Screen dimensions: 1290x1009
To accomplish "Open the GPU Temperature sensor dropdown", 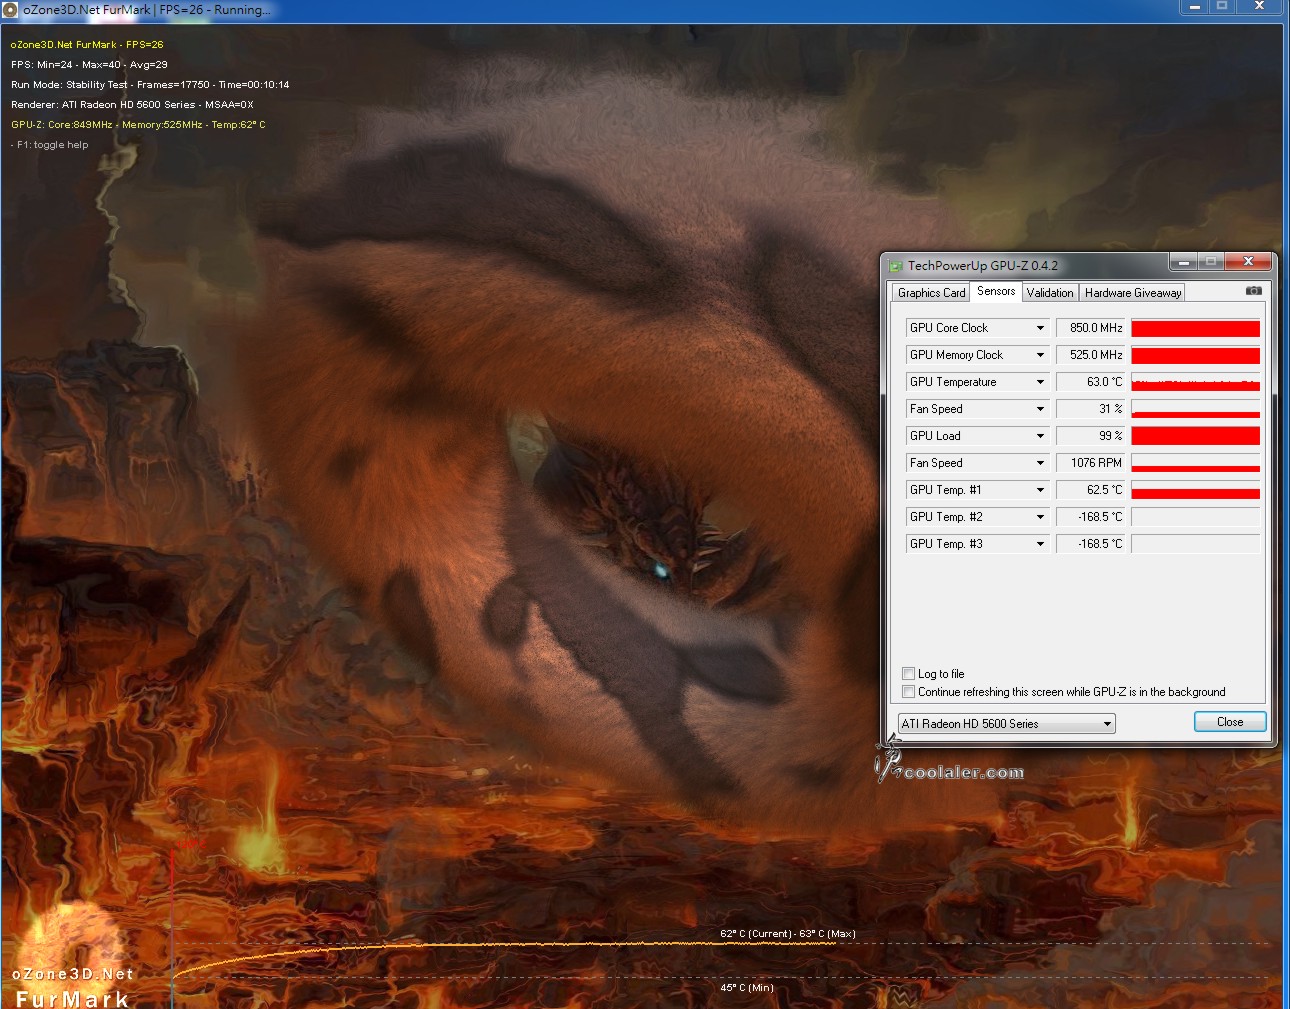I will 1040,382.
